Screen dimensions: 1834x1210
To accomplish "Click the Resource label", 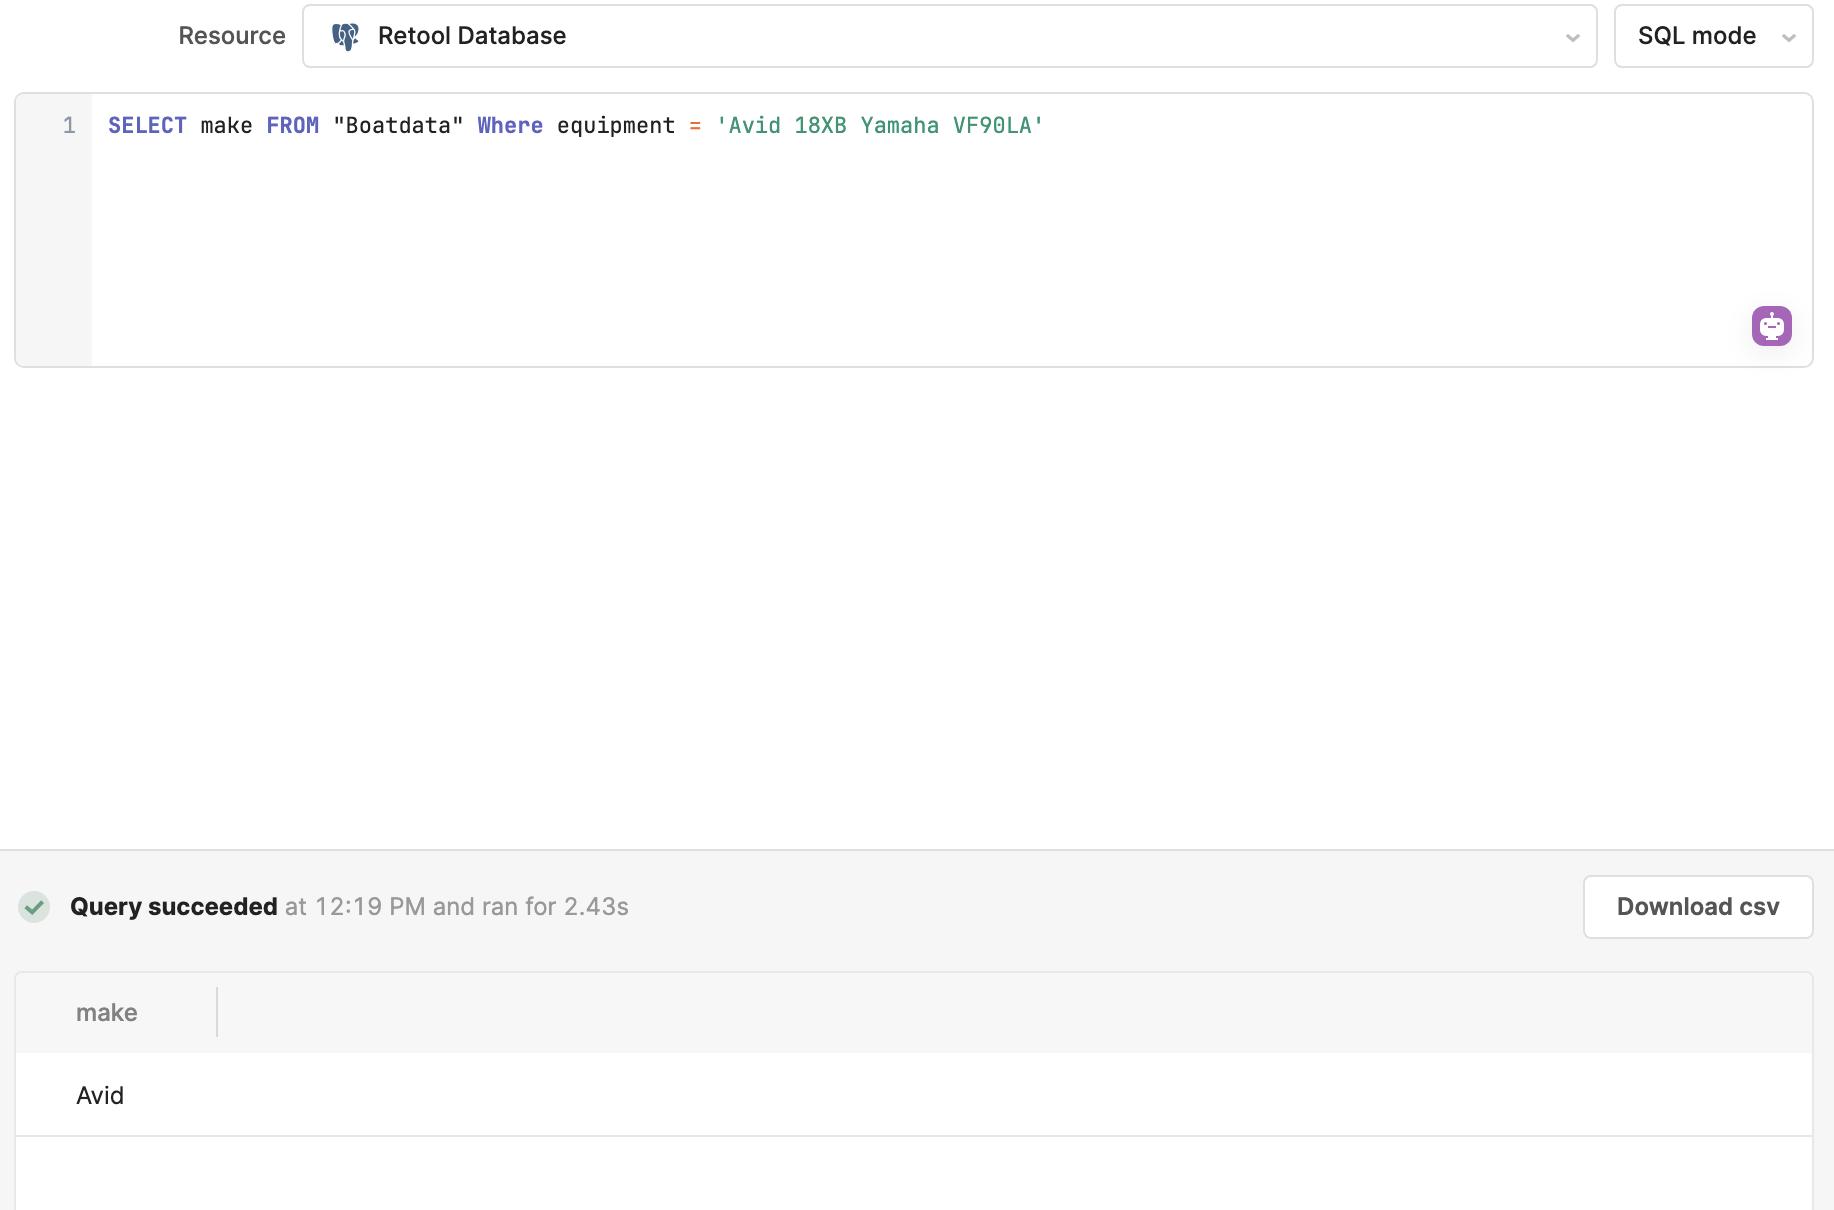I will click(x=232, y=36).
